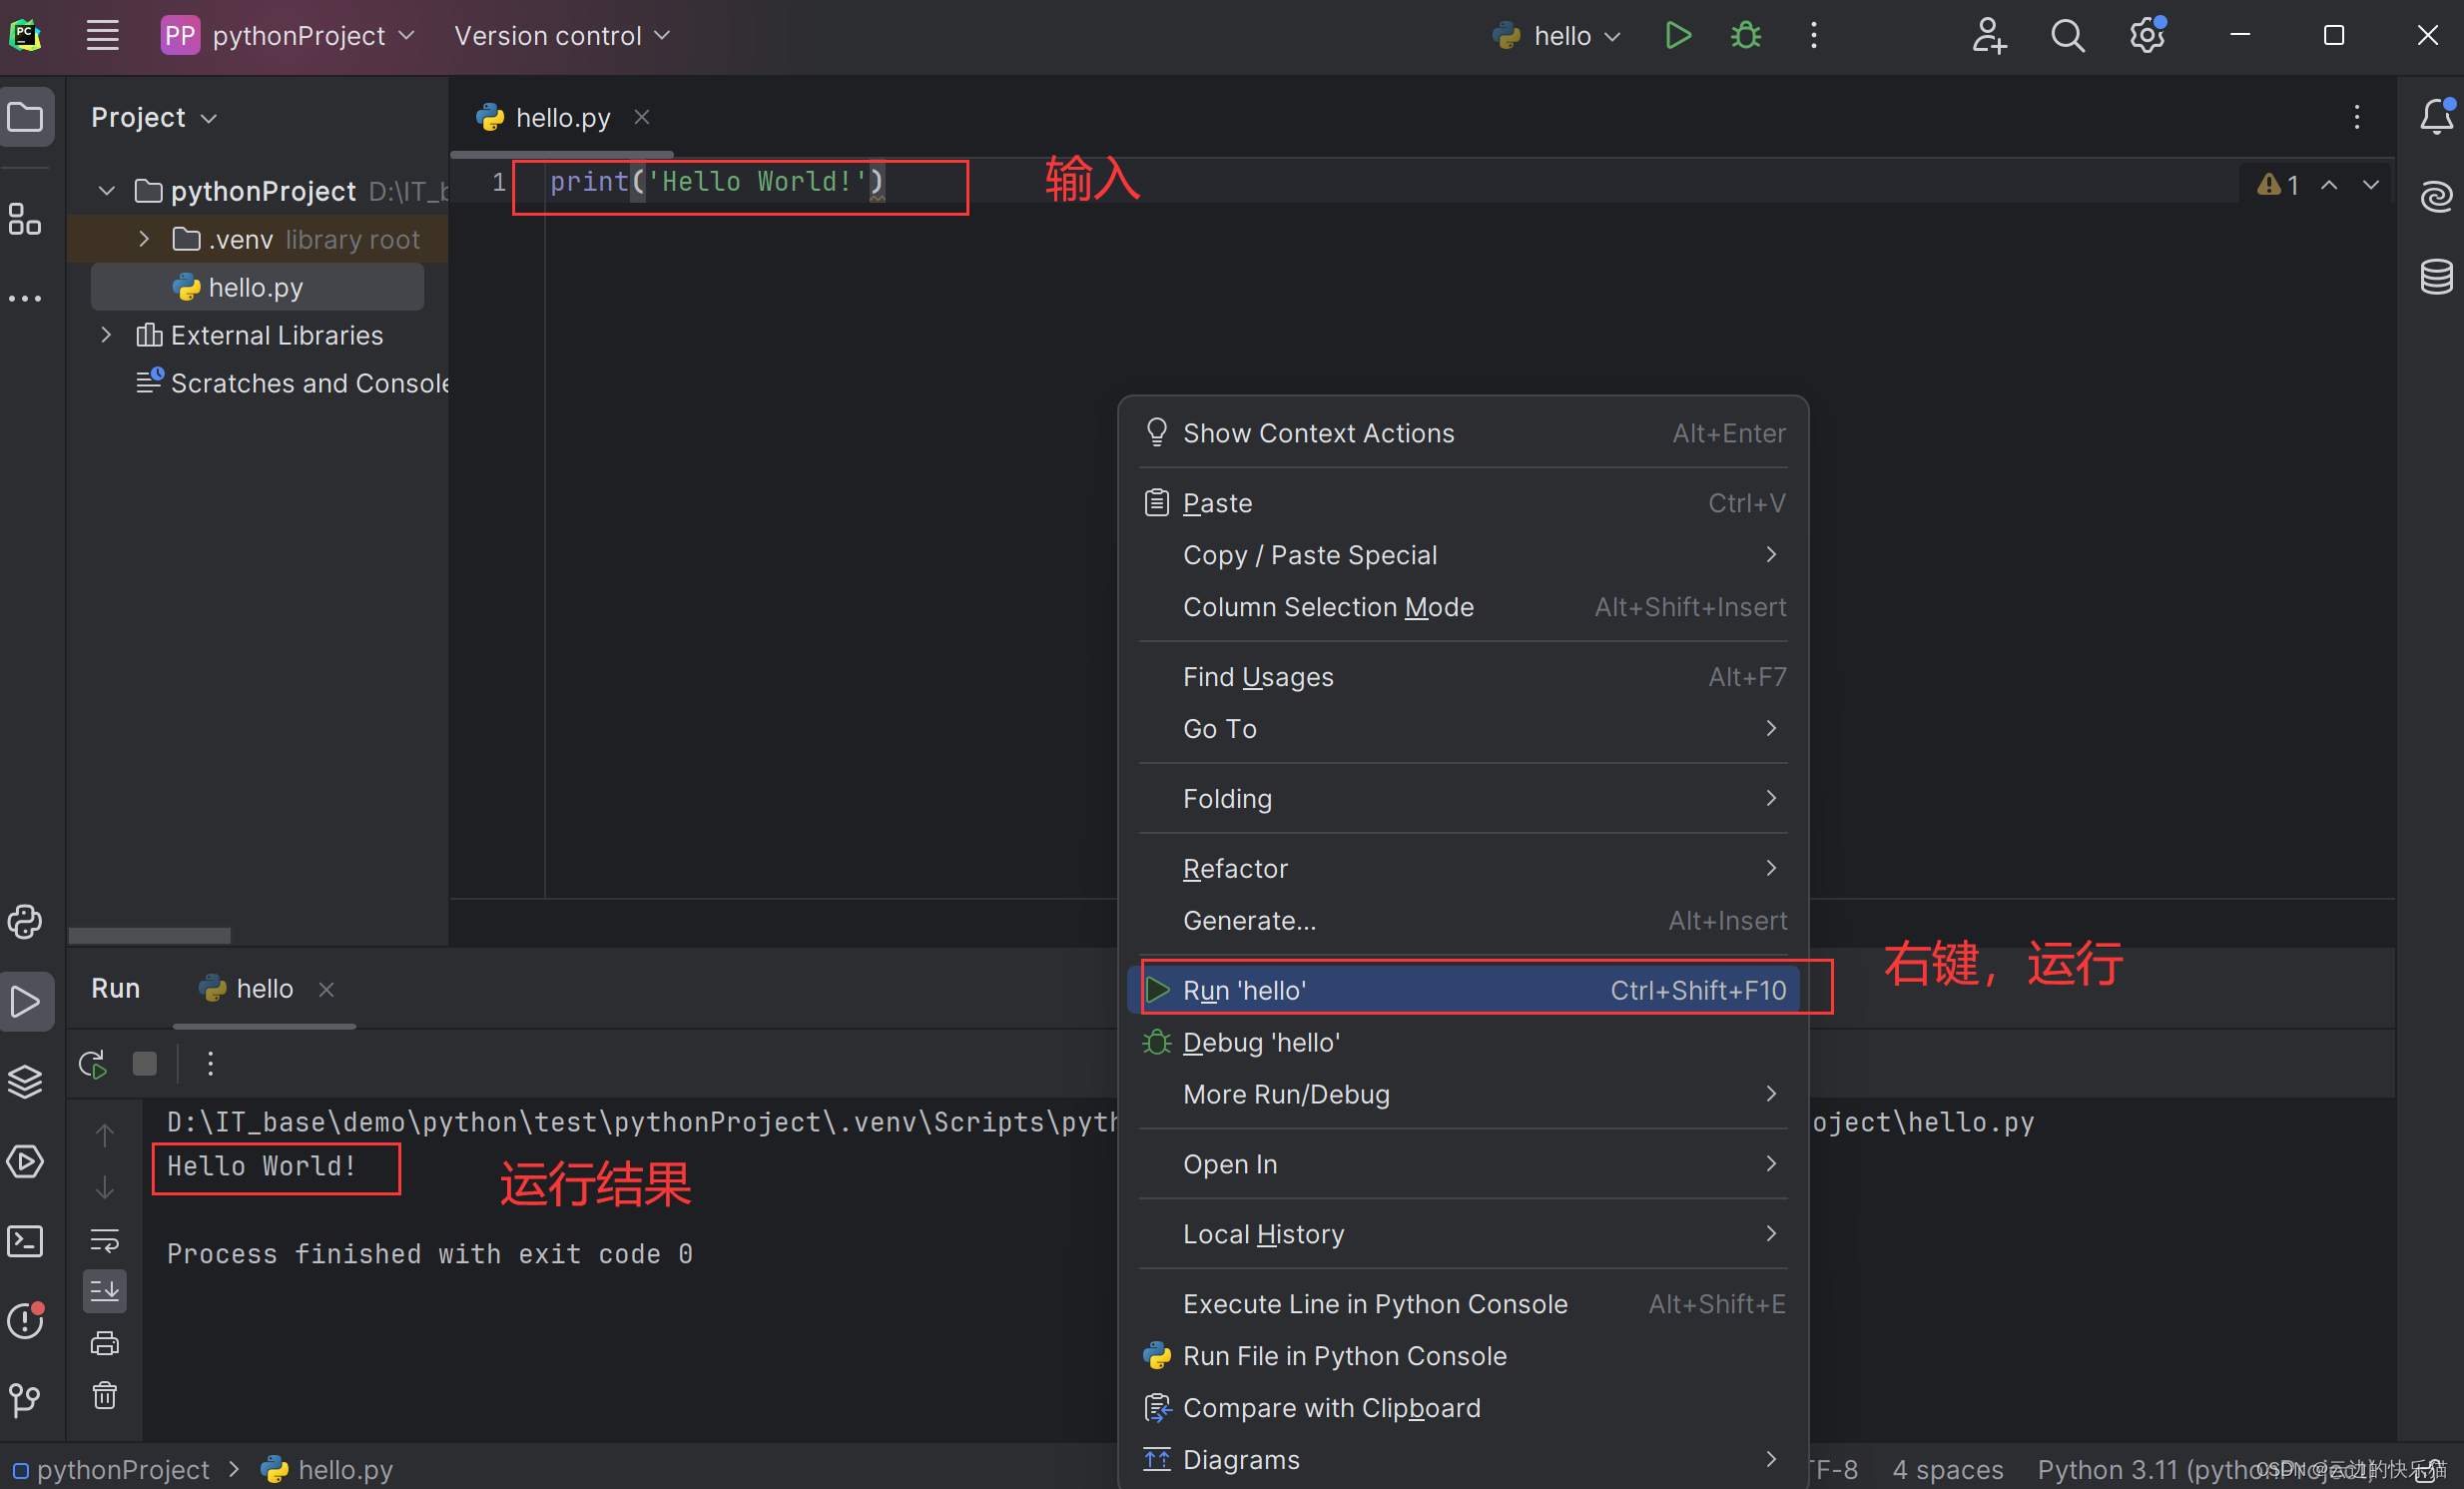Switch to the hello.py editor tab
This screenshot has width=2464, height=1489.
coord(562,118)
